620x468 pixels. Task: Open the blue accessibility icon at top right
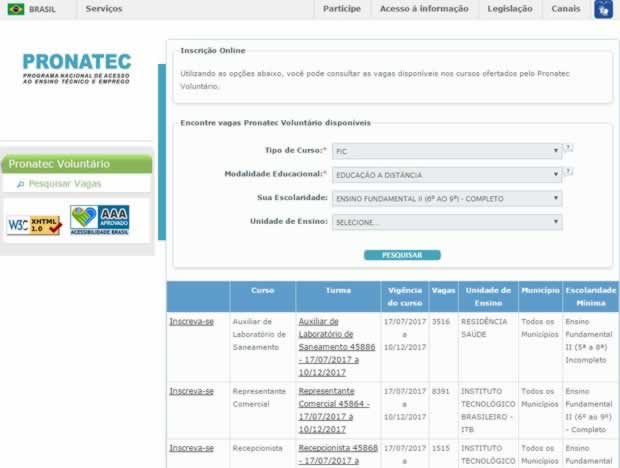click(603, 9)
